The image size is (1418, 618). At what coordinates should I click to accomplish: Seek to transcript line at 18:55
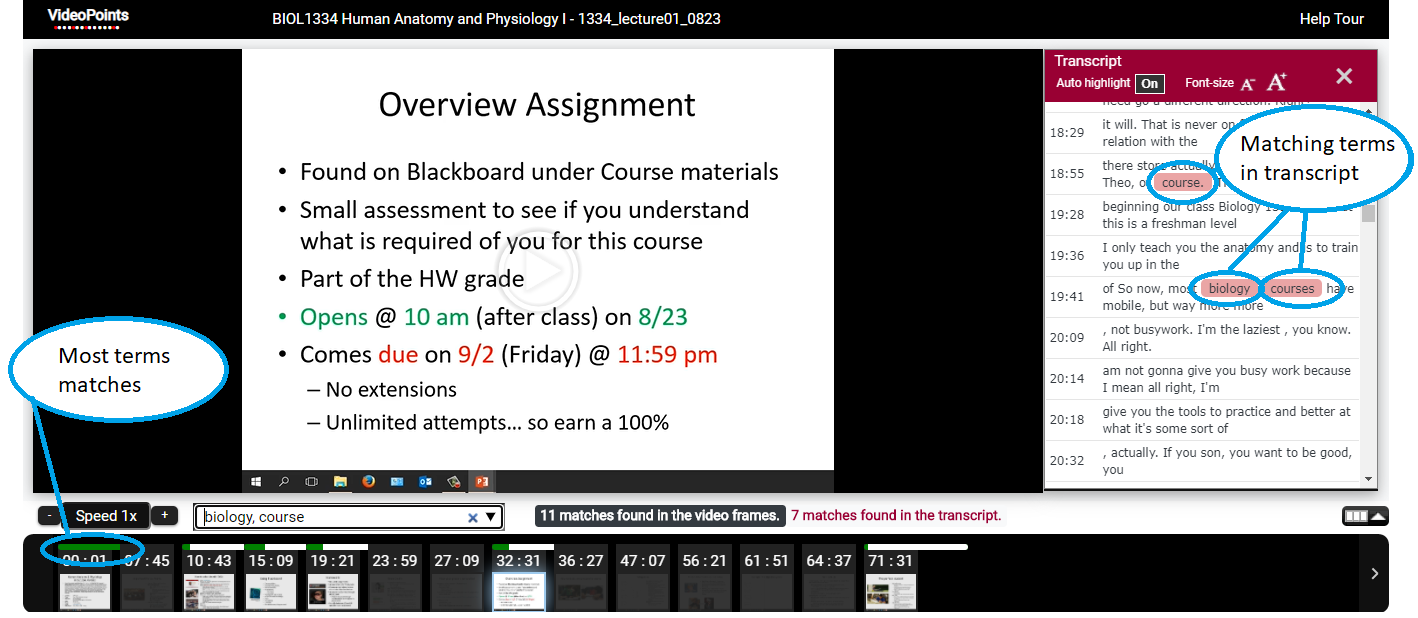coord(1203,174)
